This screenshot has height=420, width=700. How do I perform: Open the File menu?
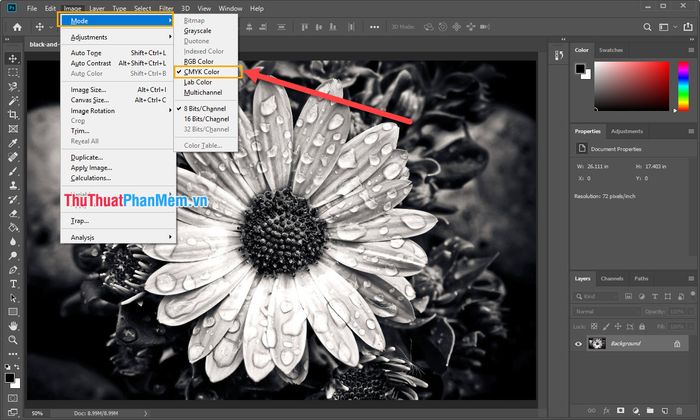click(32, 8)
